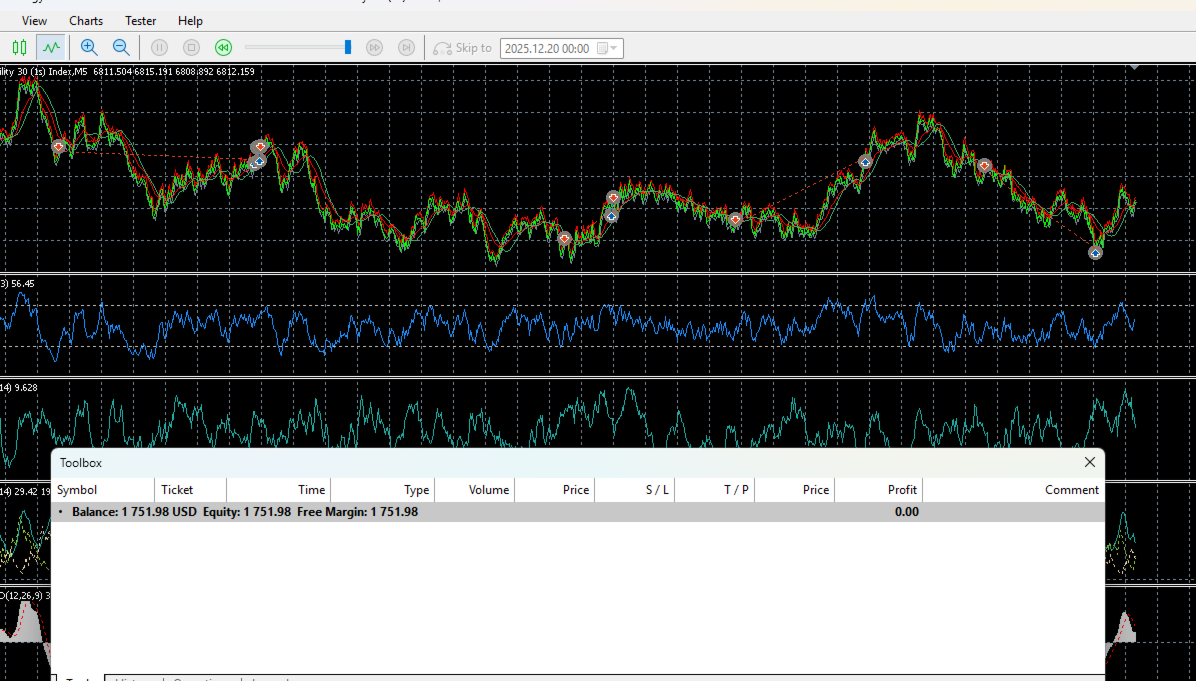Select the Balance summary row
This screenshot has height=681, width=1196.
coord(578,512)
